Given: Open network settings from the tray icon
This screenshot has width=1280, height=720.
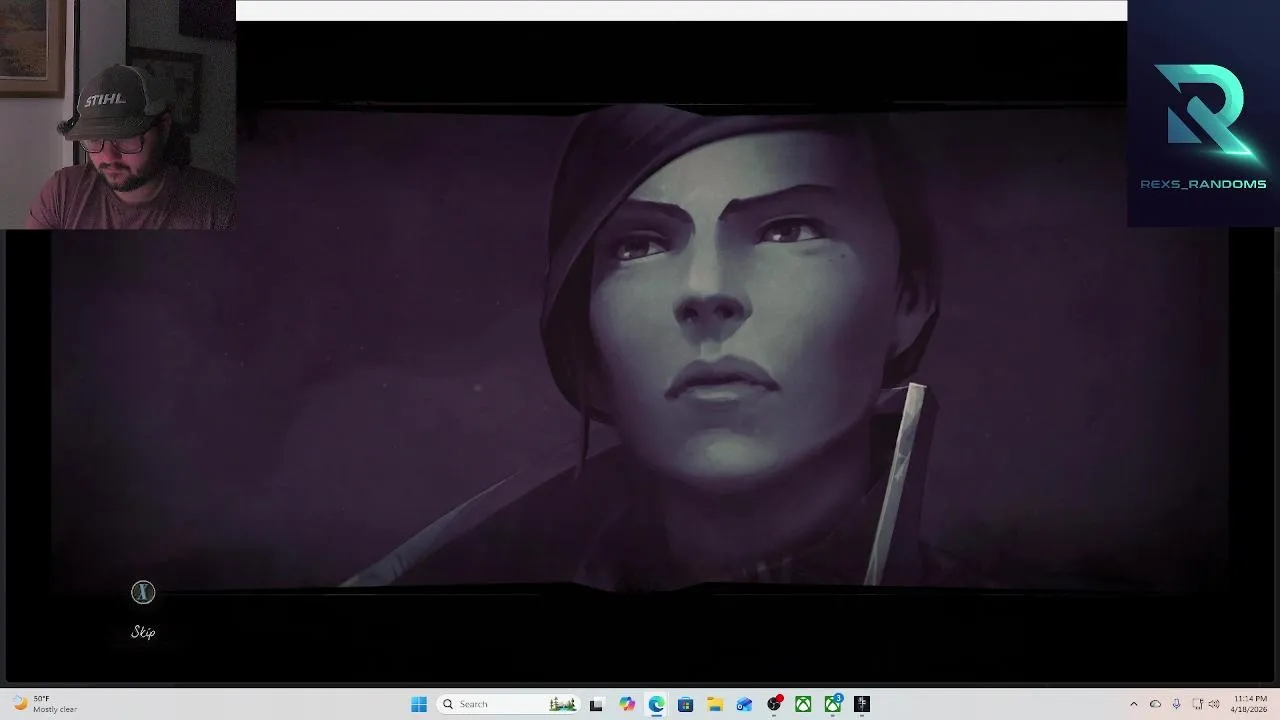Looking at the screenshot, I should 1197,704.
